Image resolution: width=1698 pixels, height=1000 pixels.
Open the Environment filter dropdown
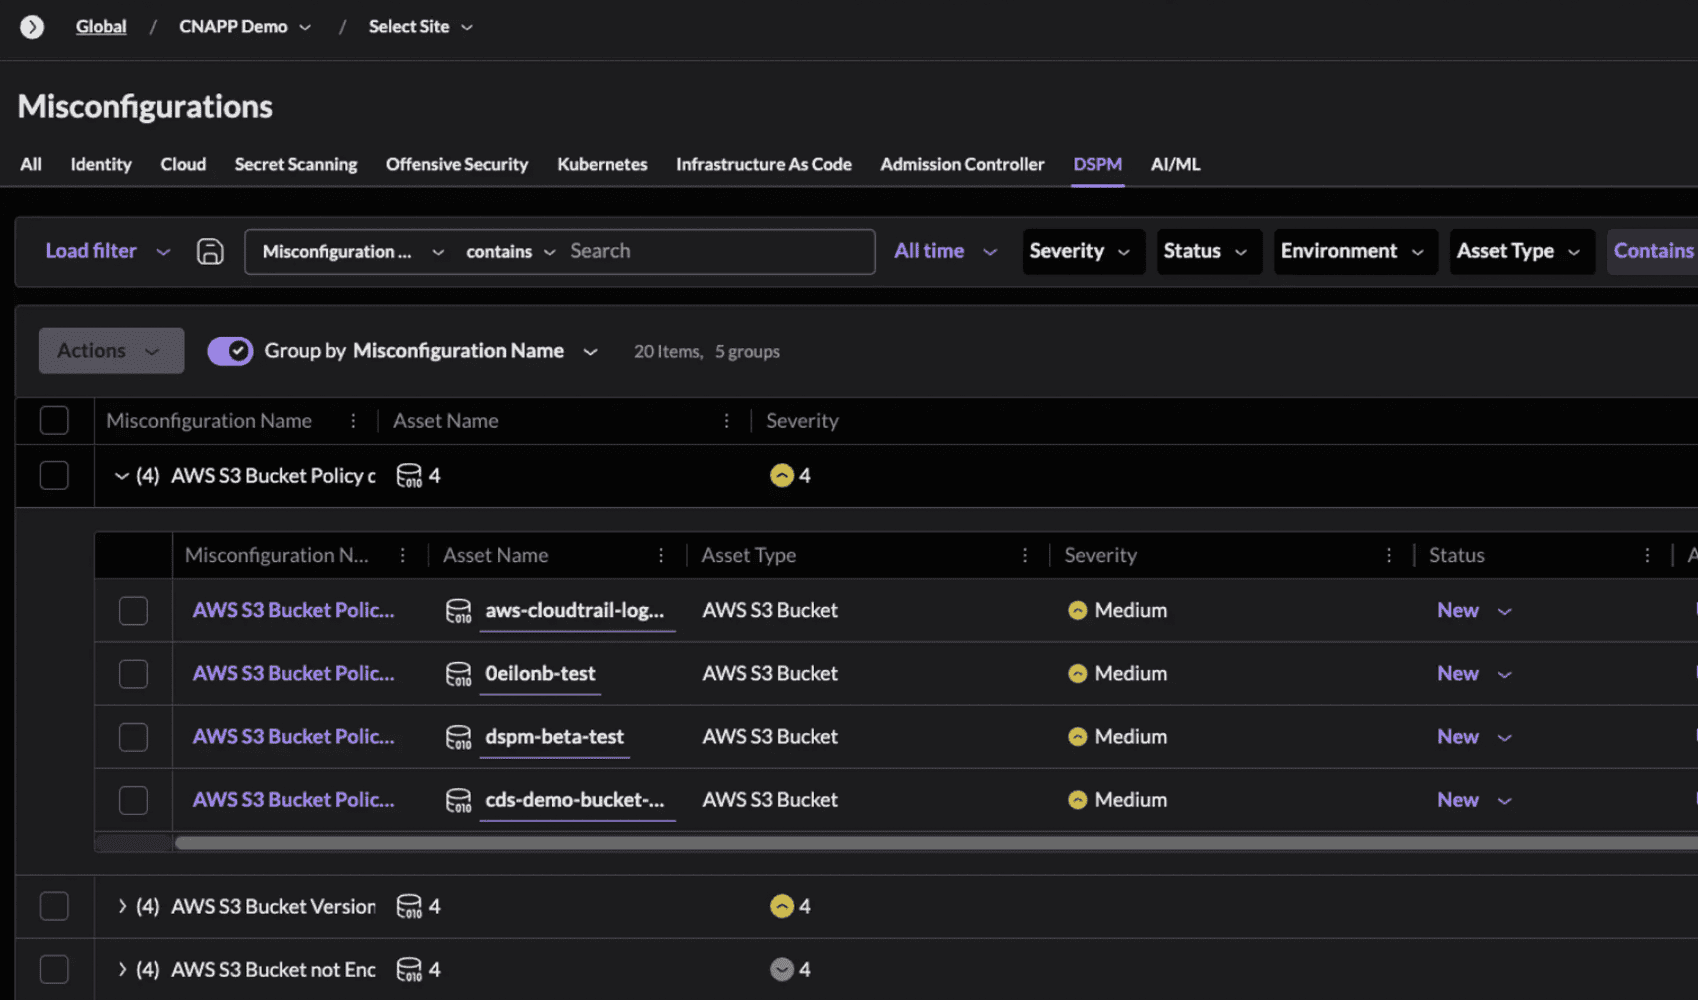tap(1355, 251)
